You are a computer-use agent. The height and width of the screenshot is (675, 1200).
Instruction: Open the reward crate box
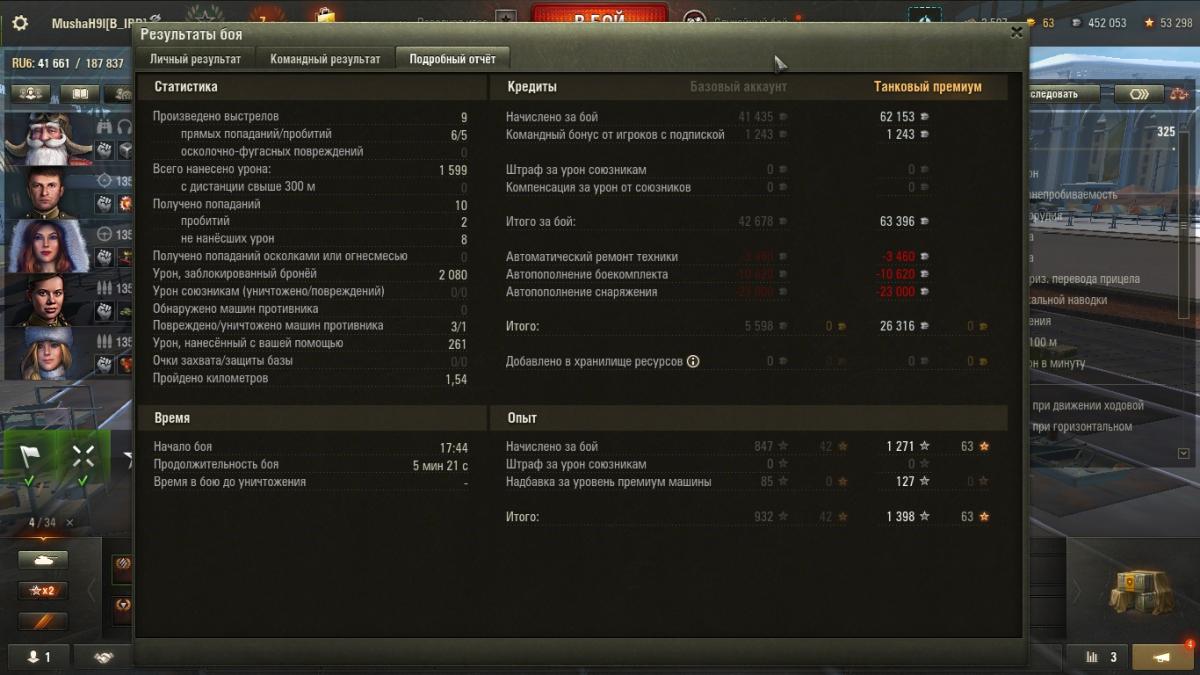(1140, 591)
